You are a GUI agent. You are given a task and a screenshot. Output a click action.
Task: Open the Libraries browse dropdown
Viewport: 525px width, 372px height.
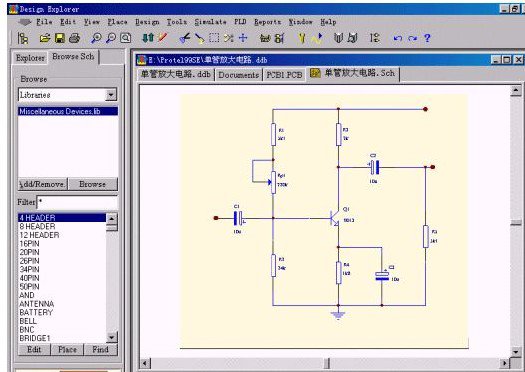pyautogui.click(x=111, y=95)
